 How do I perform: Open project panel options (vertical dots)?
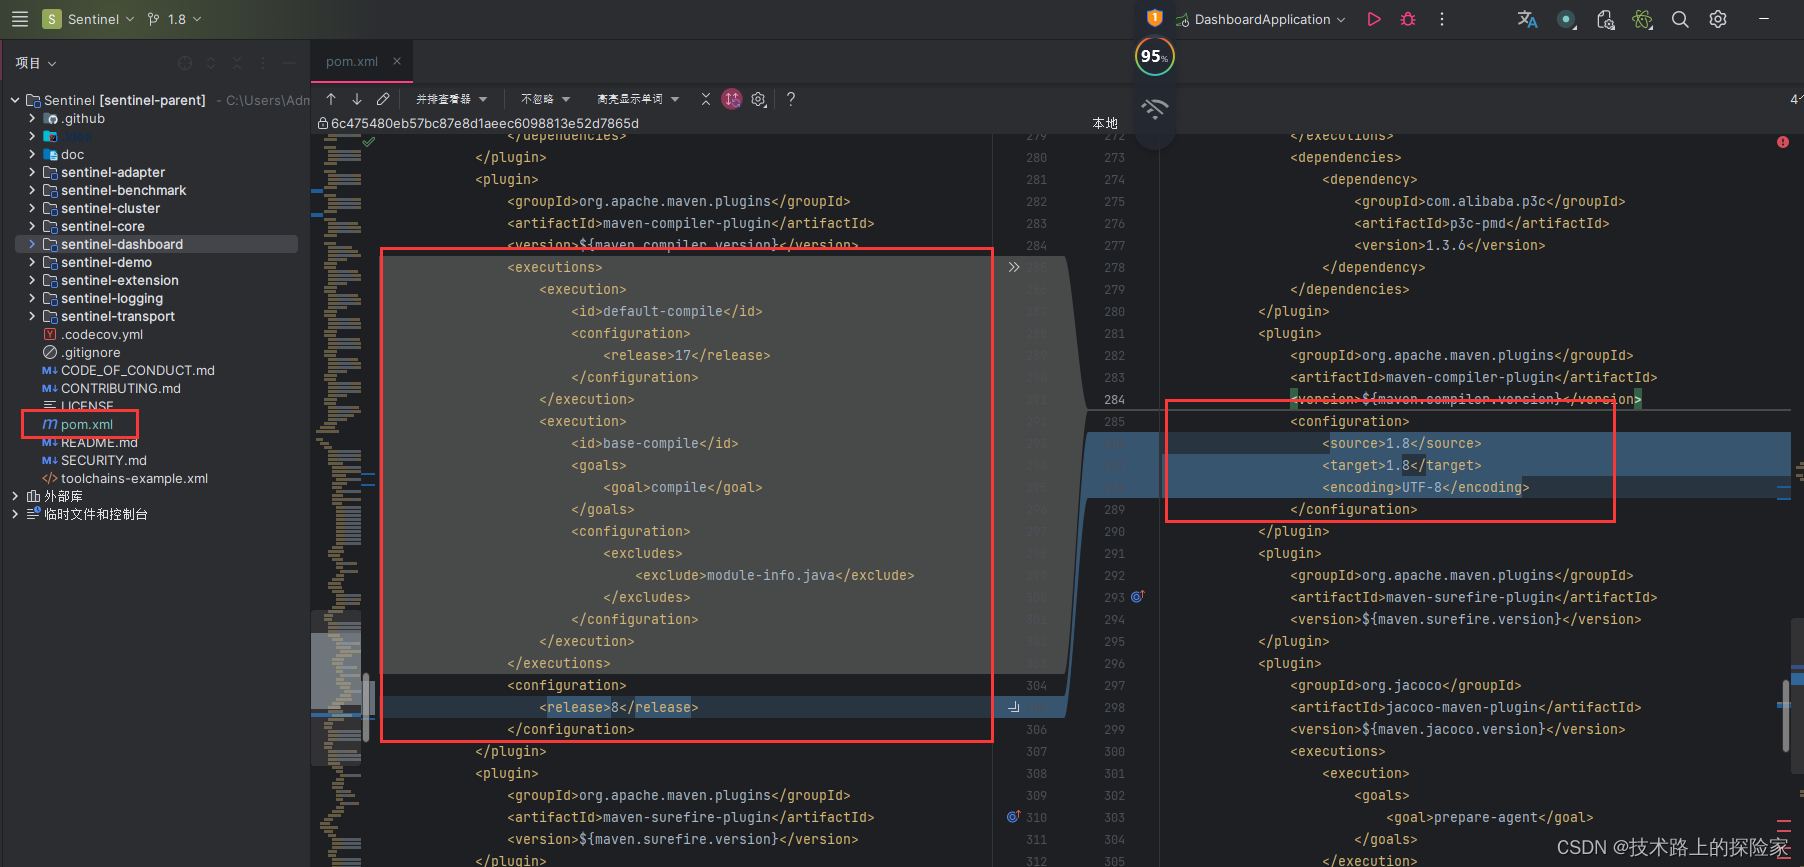tap(263, 63)
